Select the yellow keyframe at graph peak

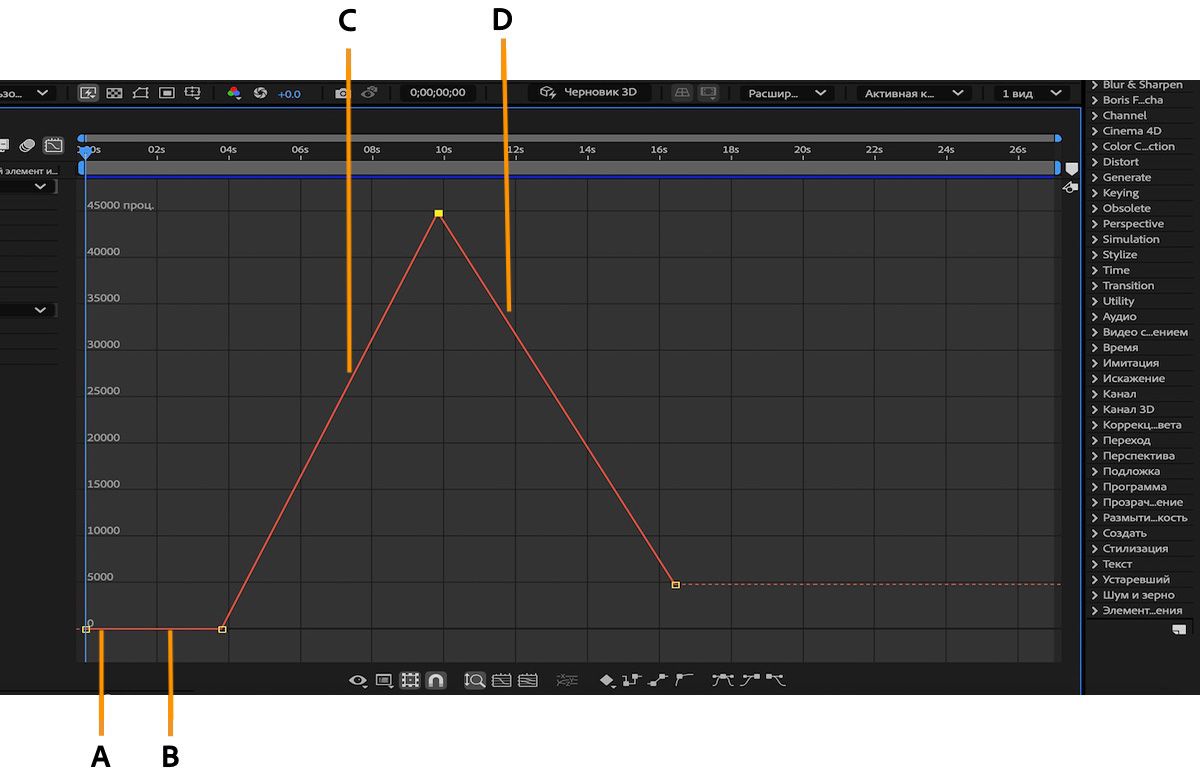tap(438, 213)
